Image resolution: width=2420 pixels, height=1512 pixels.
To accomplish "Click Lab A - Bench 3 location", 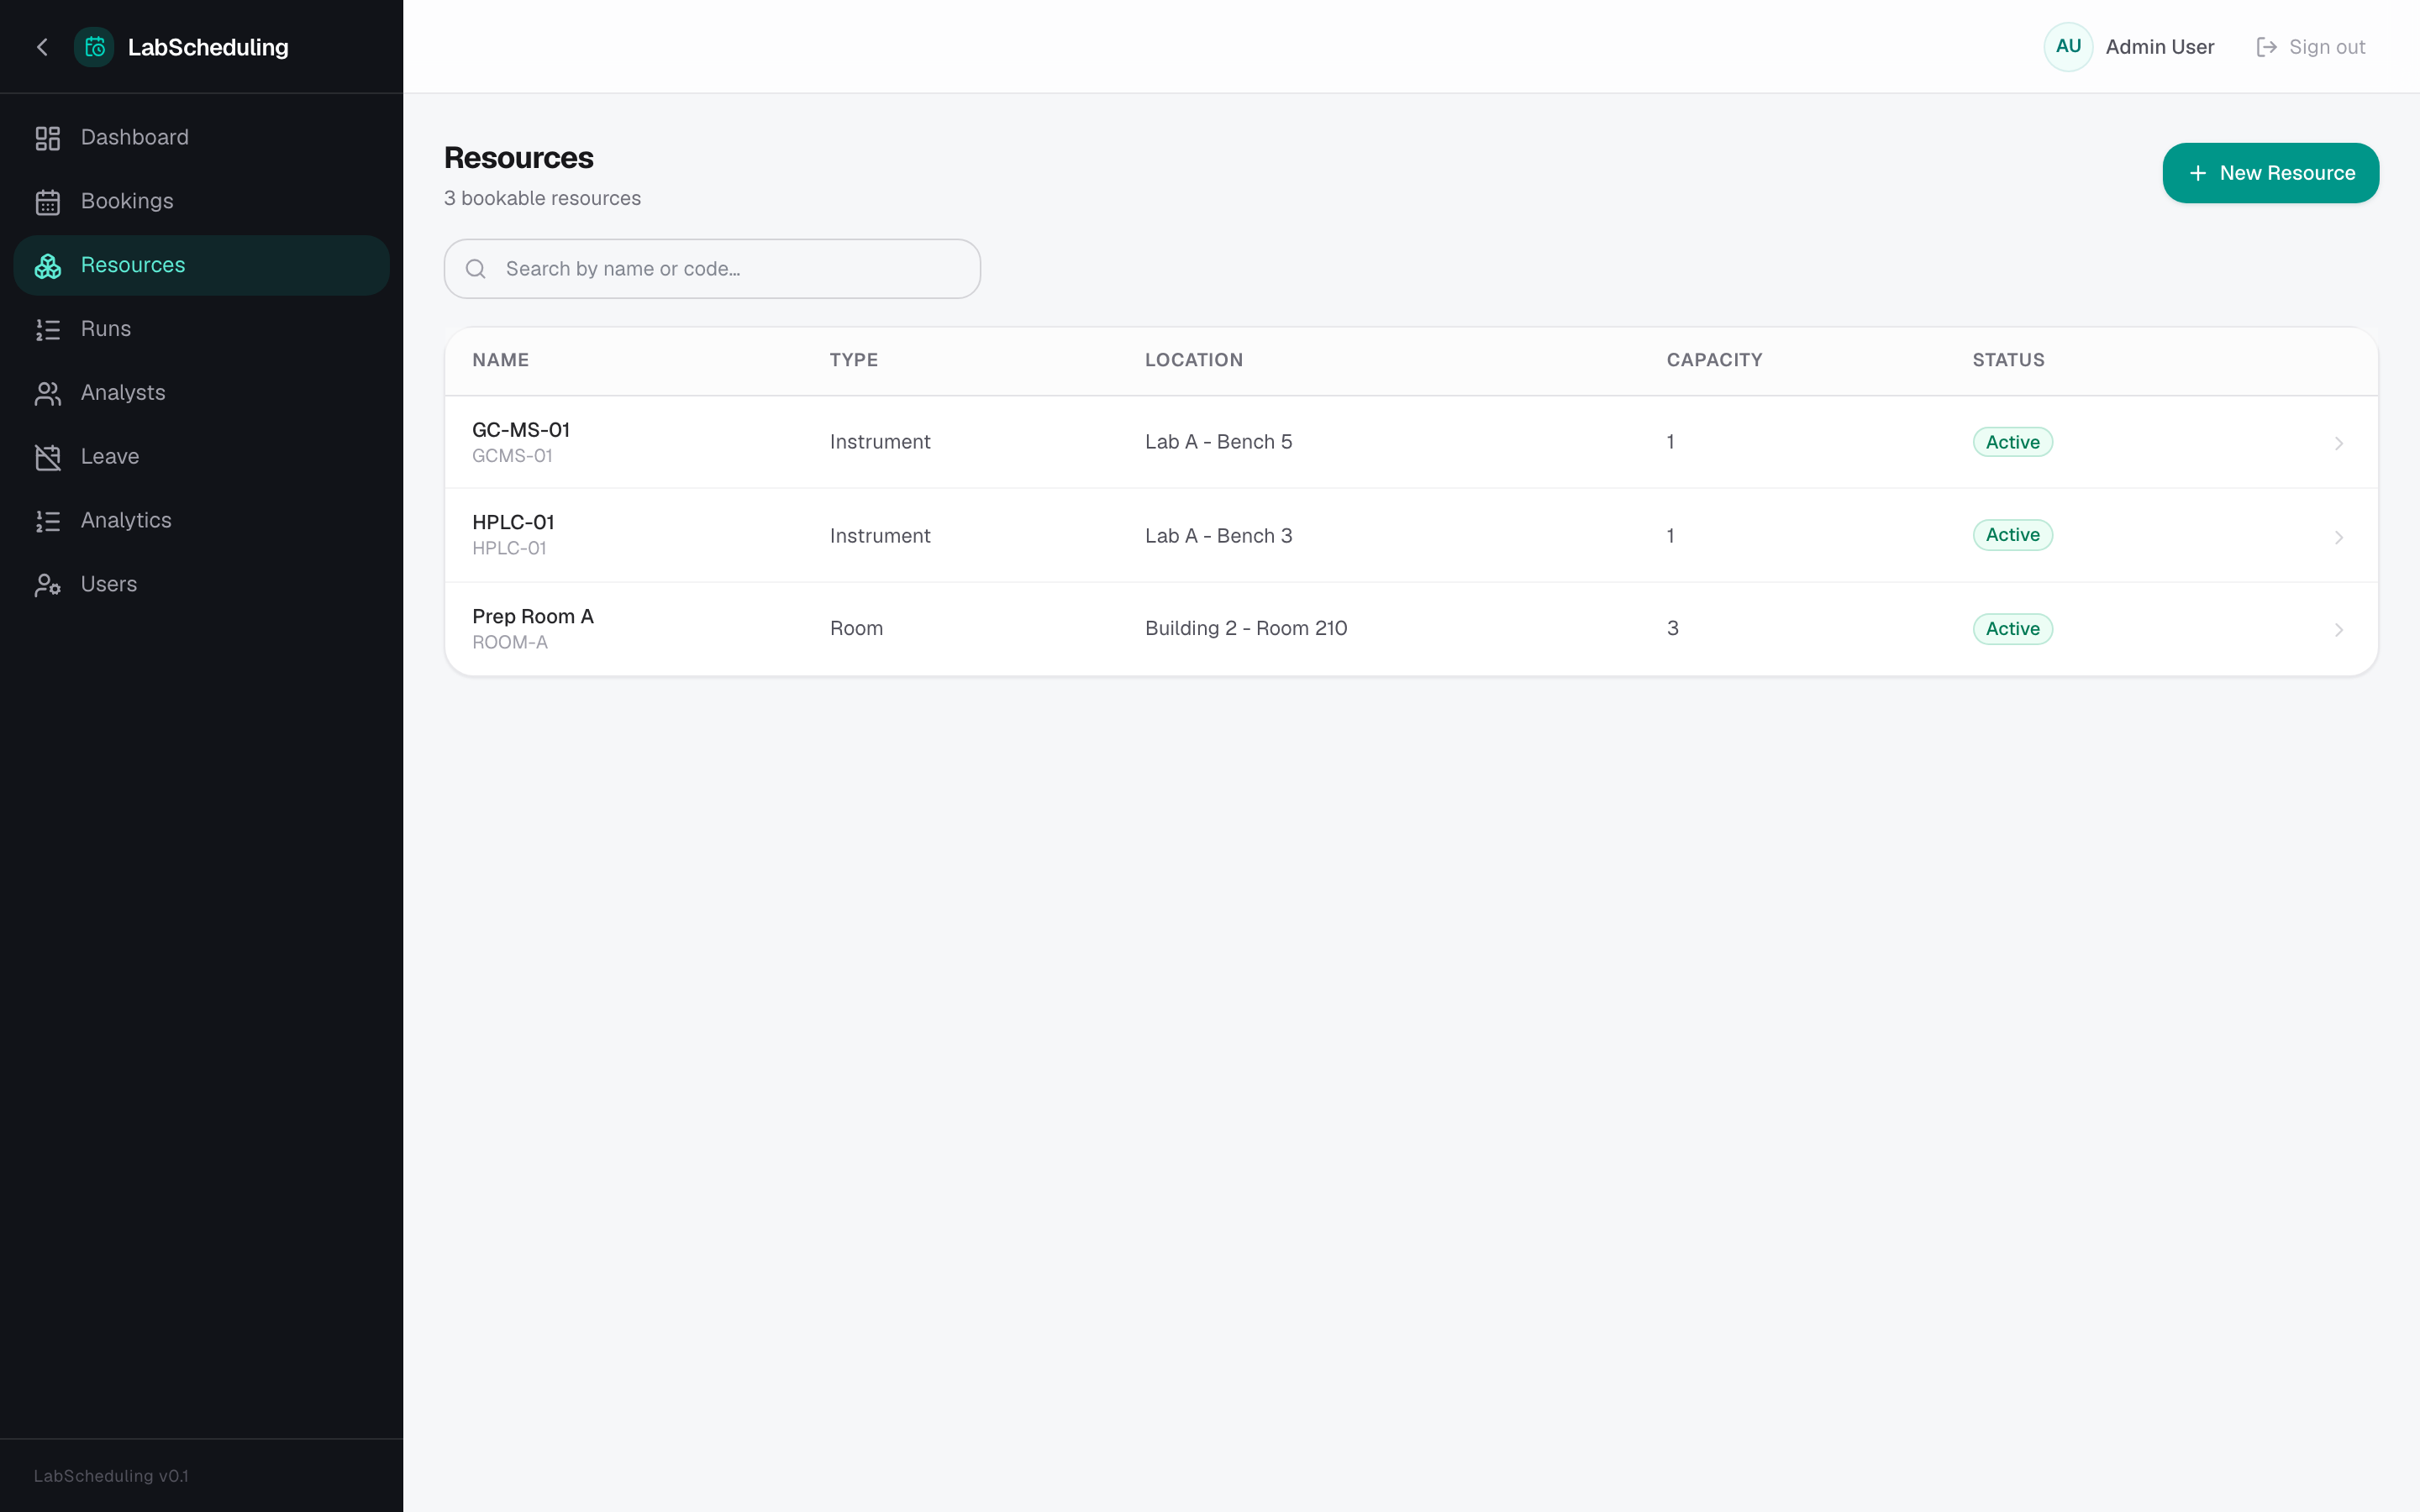I will [x=1218, y=536].
